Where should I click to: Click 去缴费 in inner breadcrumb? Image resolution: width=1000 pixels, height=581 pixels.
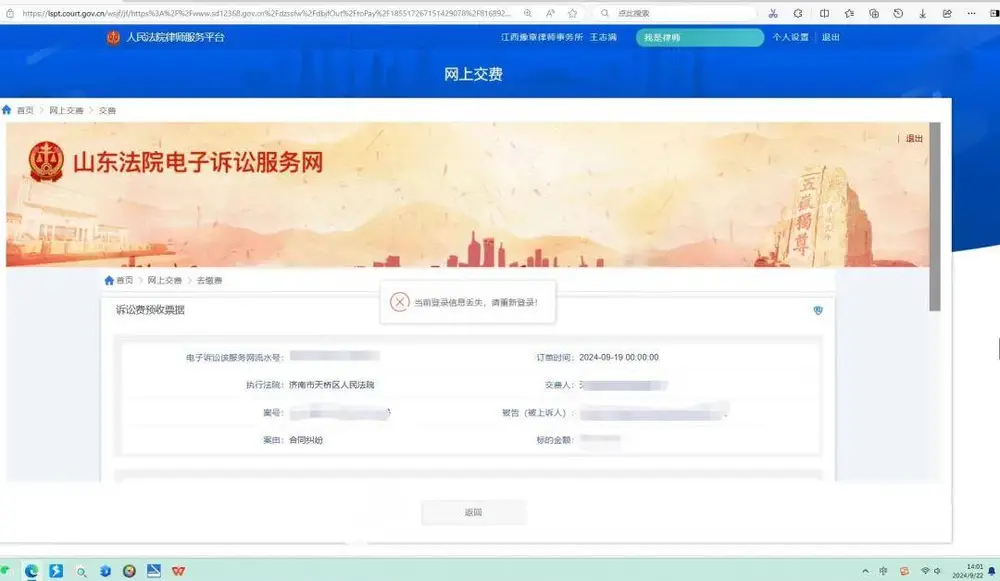click(x=209, y=280)
